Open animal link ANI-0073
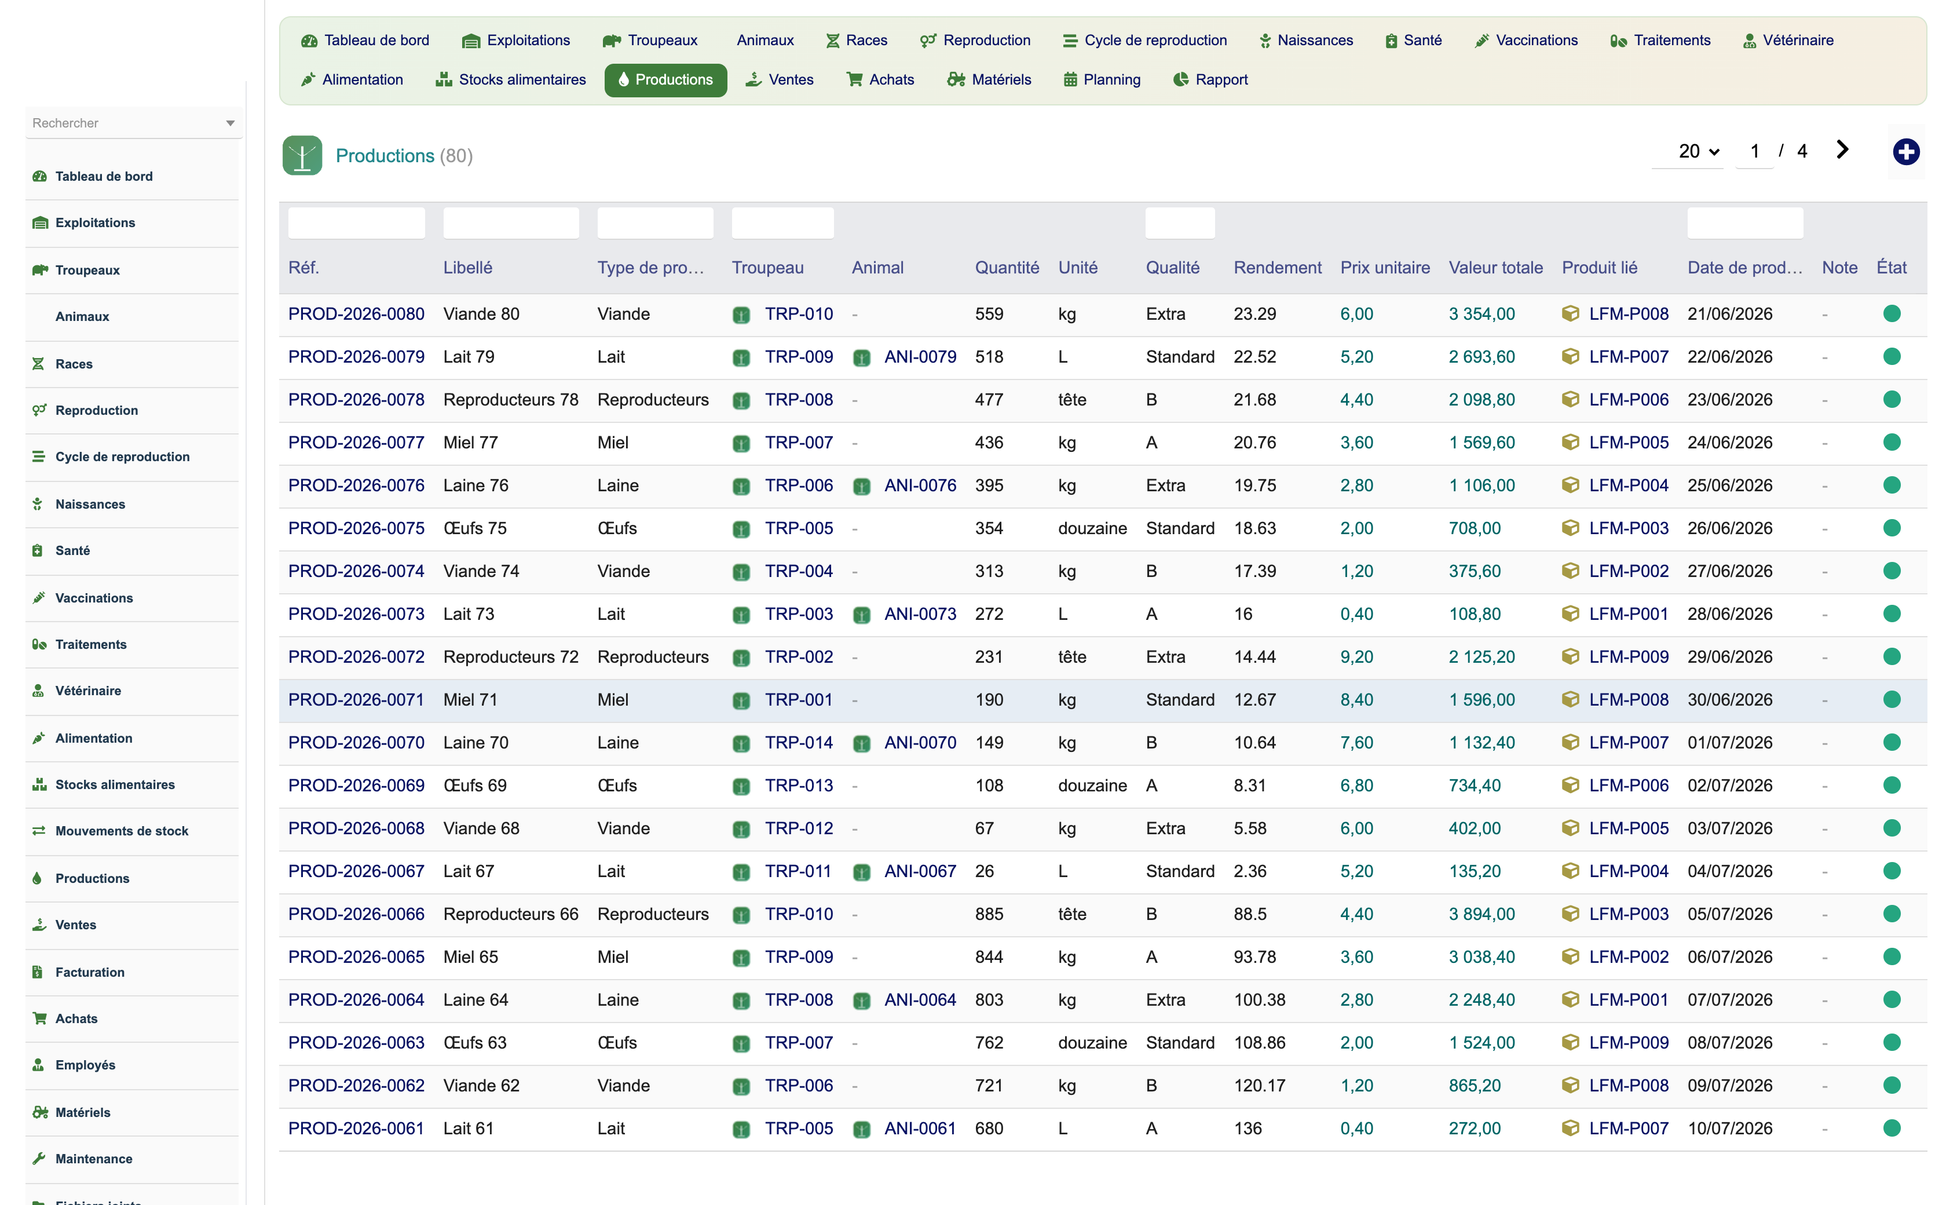The image size is (1946, 1205). [920, 614]
